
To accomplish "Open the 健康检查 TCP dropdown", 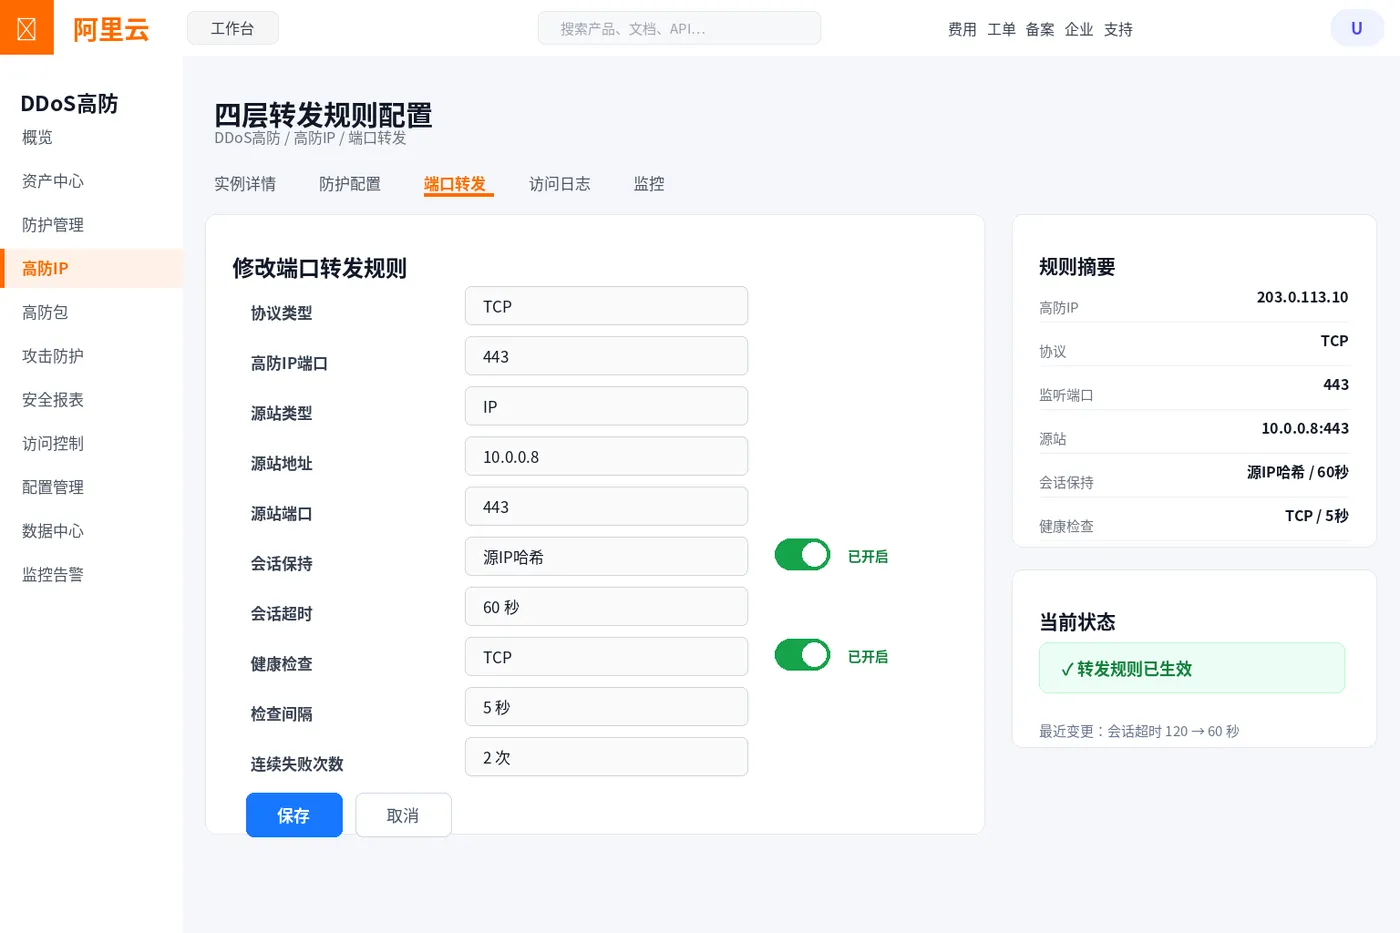I will coord(606,656).
